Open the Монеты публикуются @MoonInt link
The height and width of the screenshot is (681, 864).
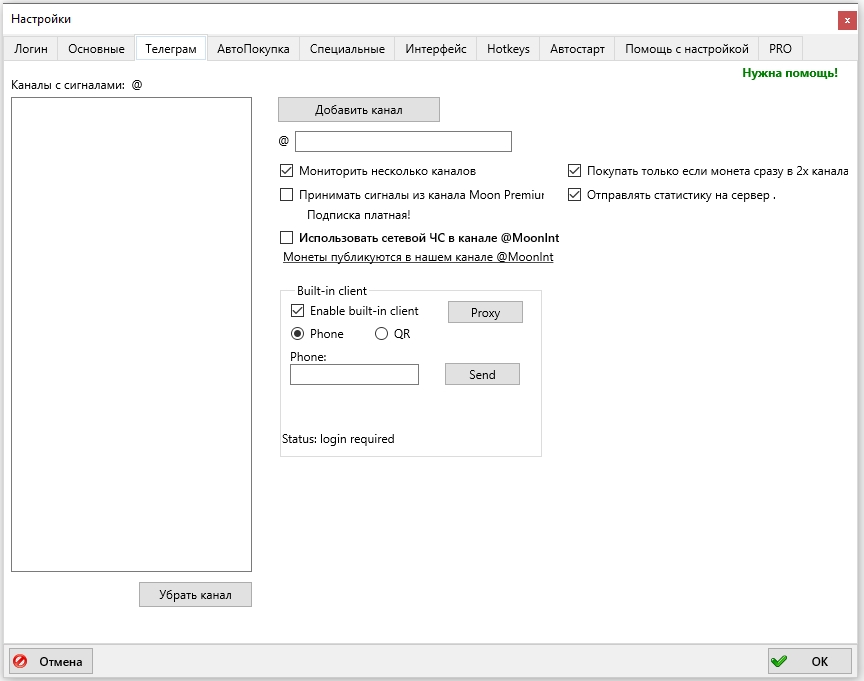pos(418,257)
